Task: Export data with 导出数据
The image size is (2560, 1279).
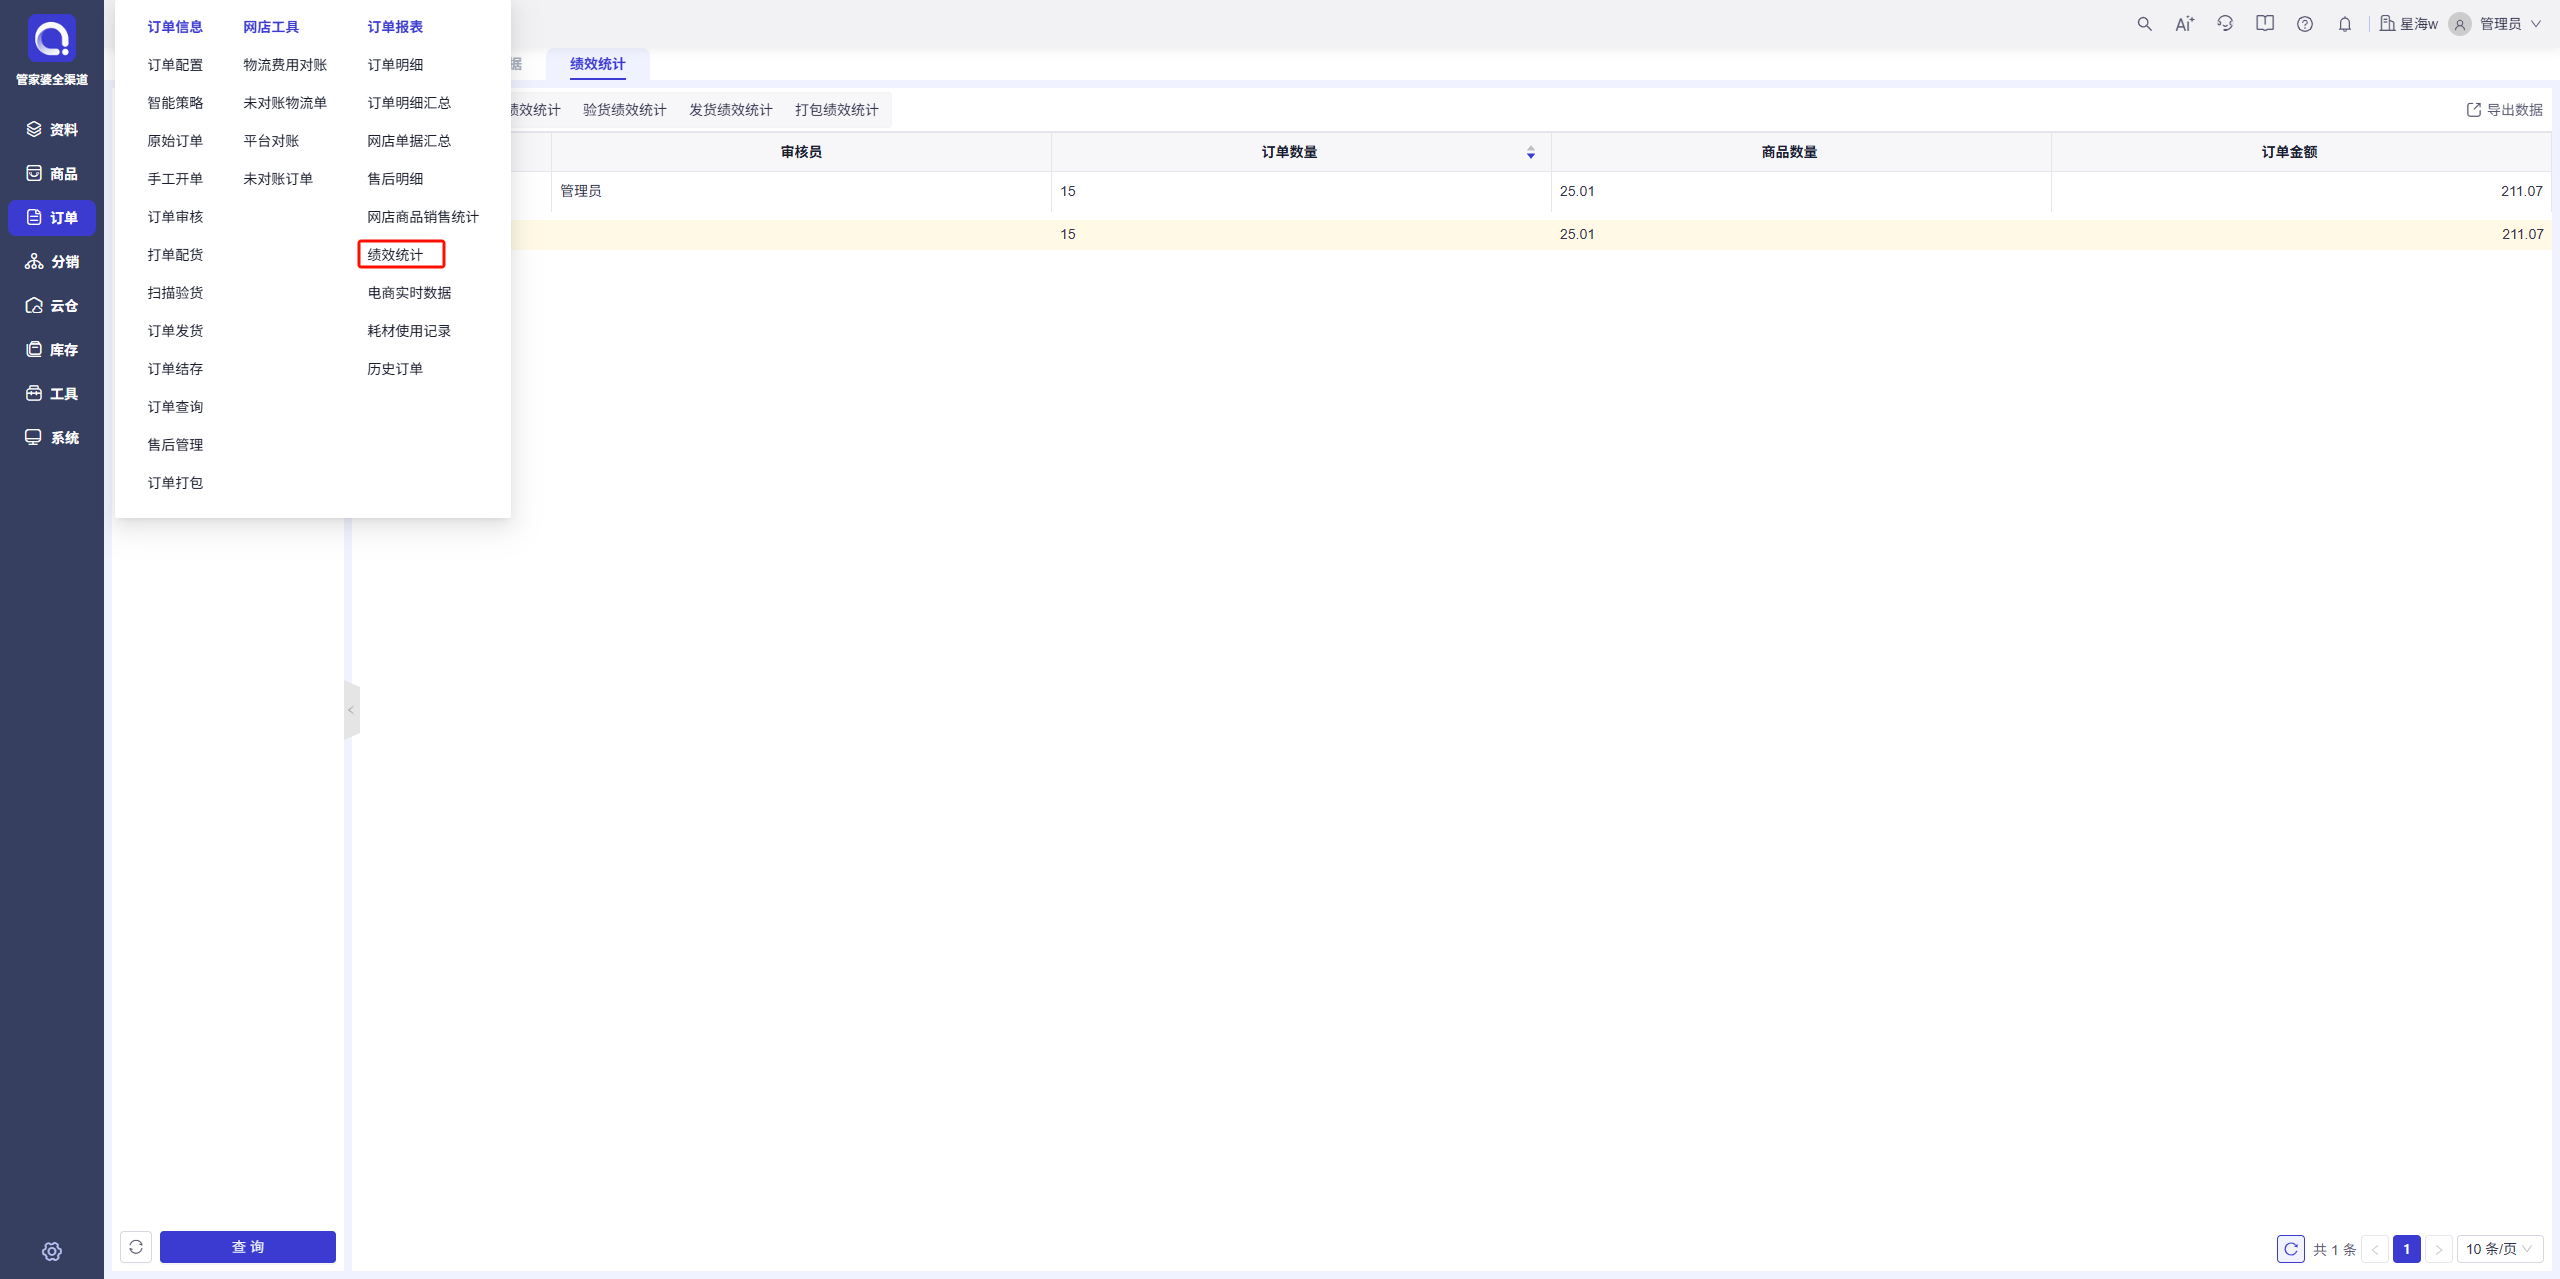Action: tap(2504, 110)
